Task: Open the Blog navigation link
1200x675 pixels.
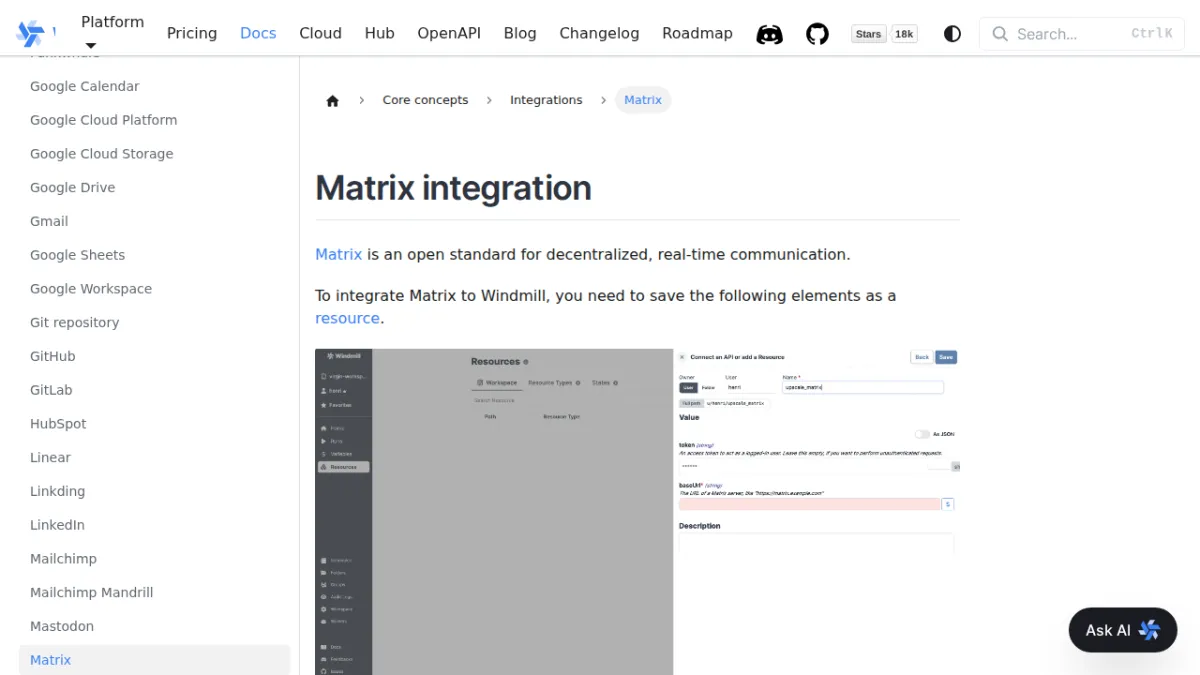Action: [520, 33]
